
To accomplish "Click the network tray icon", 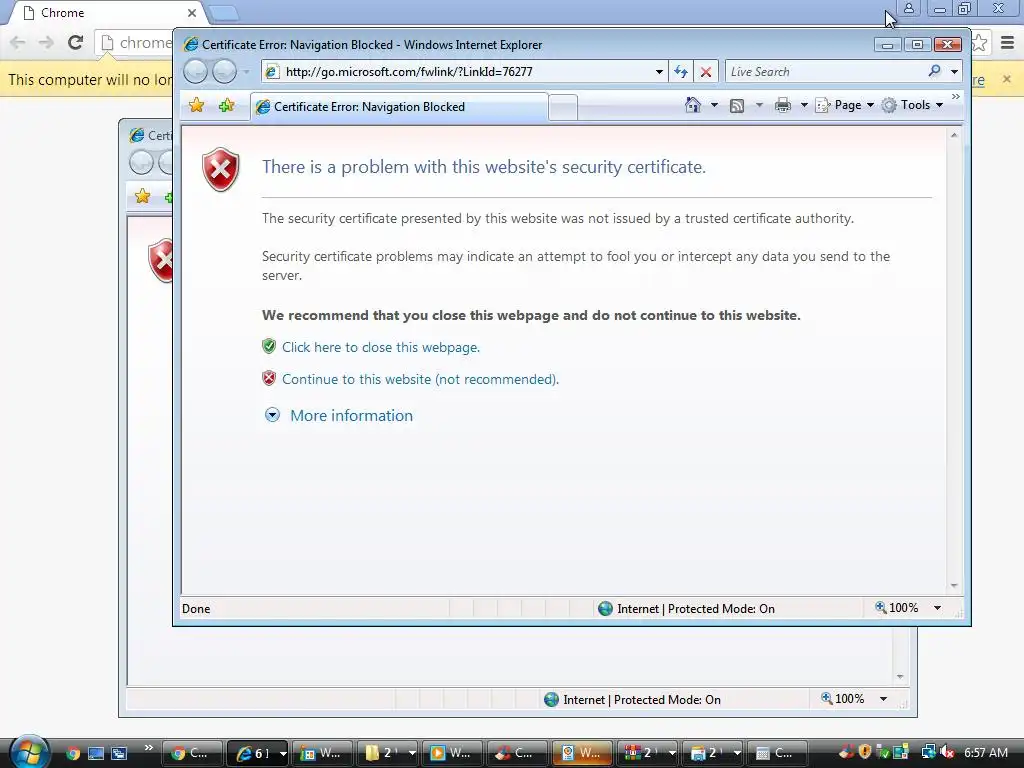I will [x=927, y=752].
